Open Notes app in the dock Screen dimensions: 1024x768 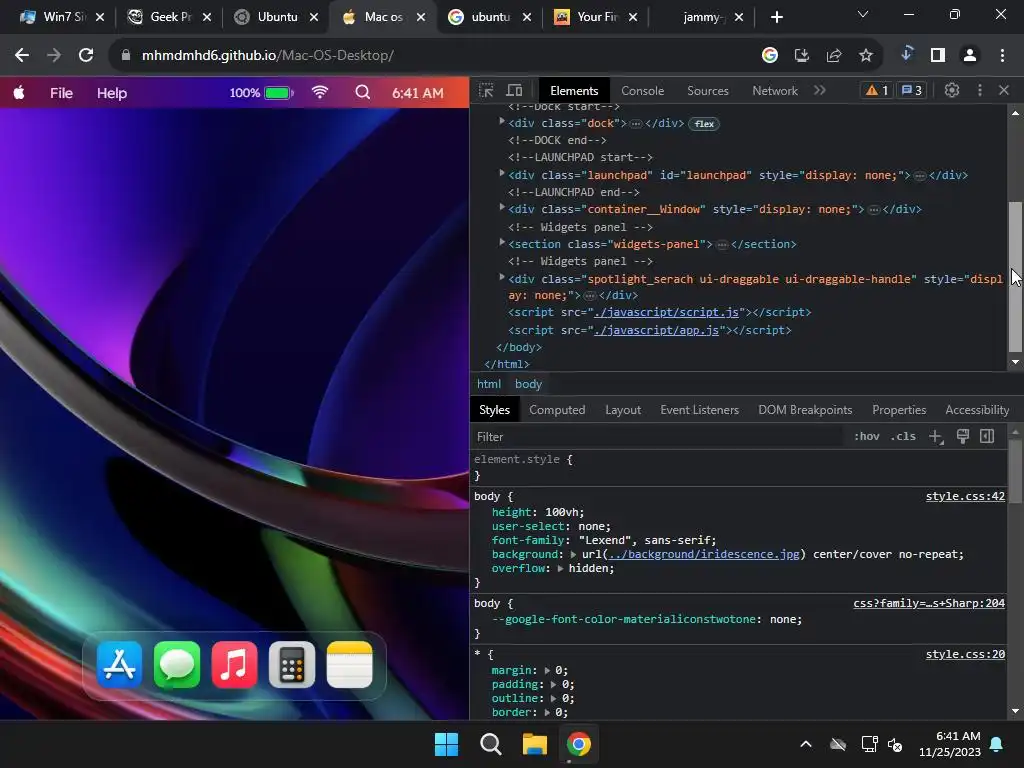tap(349, 665)
